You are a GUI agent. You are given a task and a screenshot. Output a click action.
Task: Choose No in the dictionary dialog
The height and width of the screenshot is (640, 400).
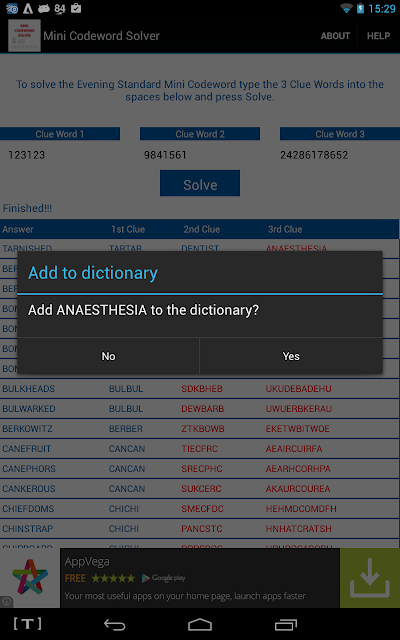(x=108, y=356)
